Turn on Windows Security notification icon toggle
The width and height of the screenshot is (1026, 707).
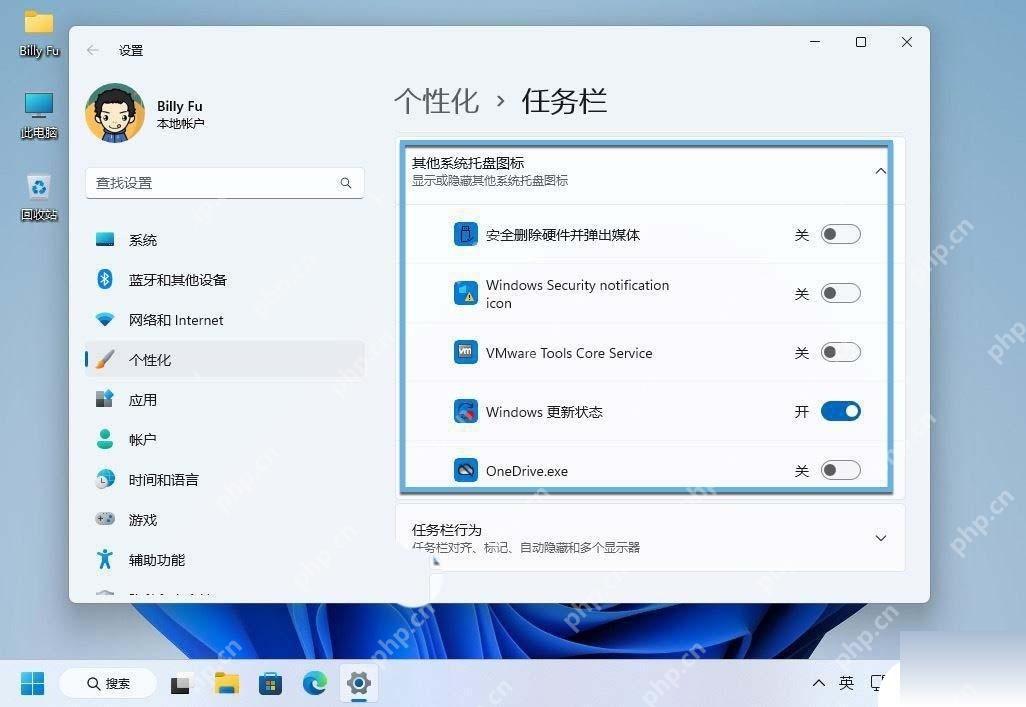point(841,293)
